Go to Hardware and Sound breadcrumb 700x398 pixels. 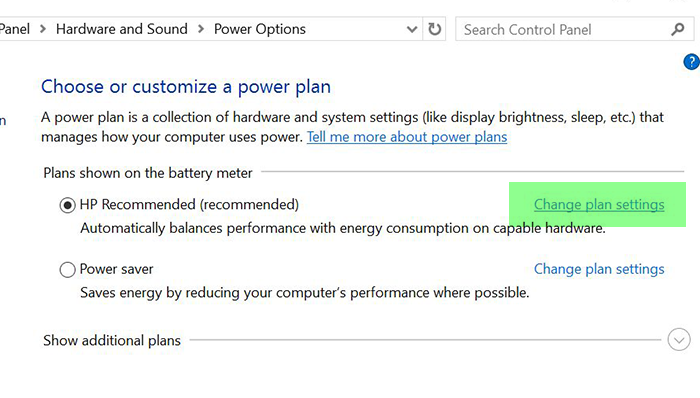coord(121,29)
